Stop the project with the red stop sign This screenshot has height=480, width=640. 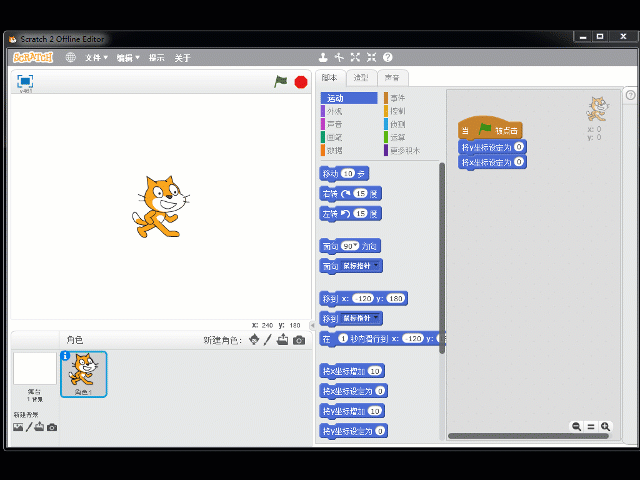coord(301,82)
